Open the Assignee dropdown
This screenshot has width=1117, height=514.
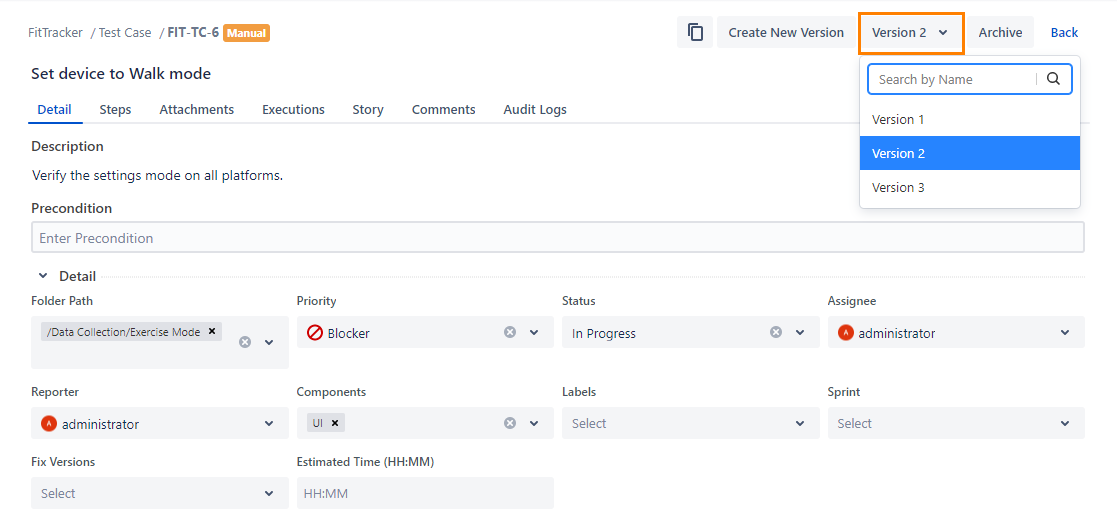(1065, 333)
